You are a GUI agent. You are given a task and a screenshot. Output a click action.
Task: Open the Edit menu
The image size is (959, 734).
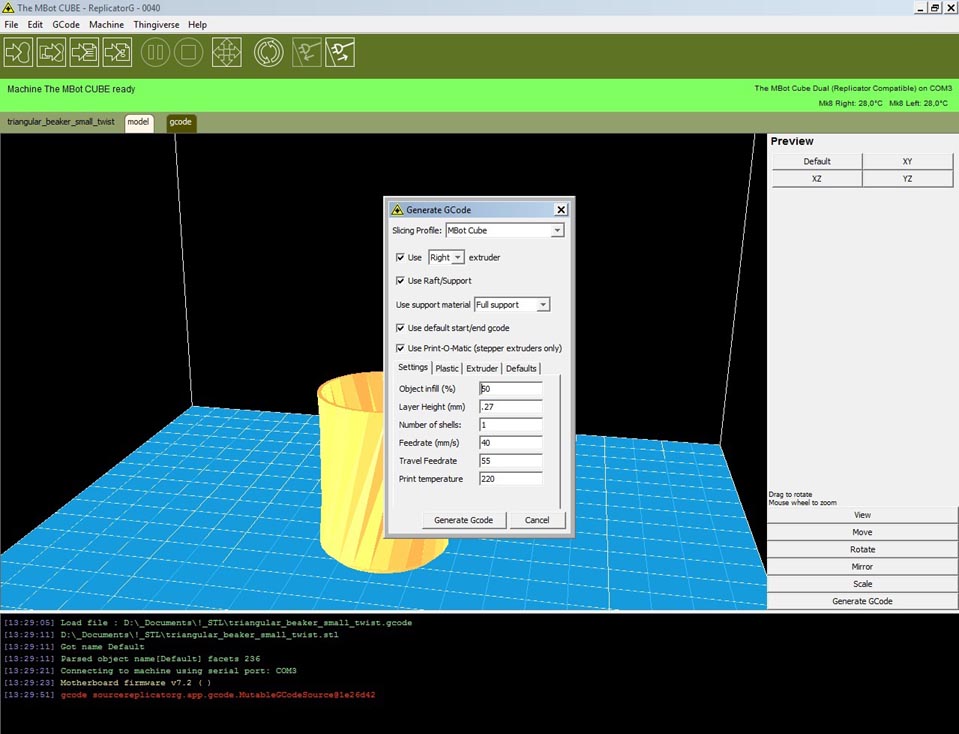(35, 24)
